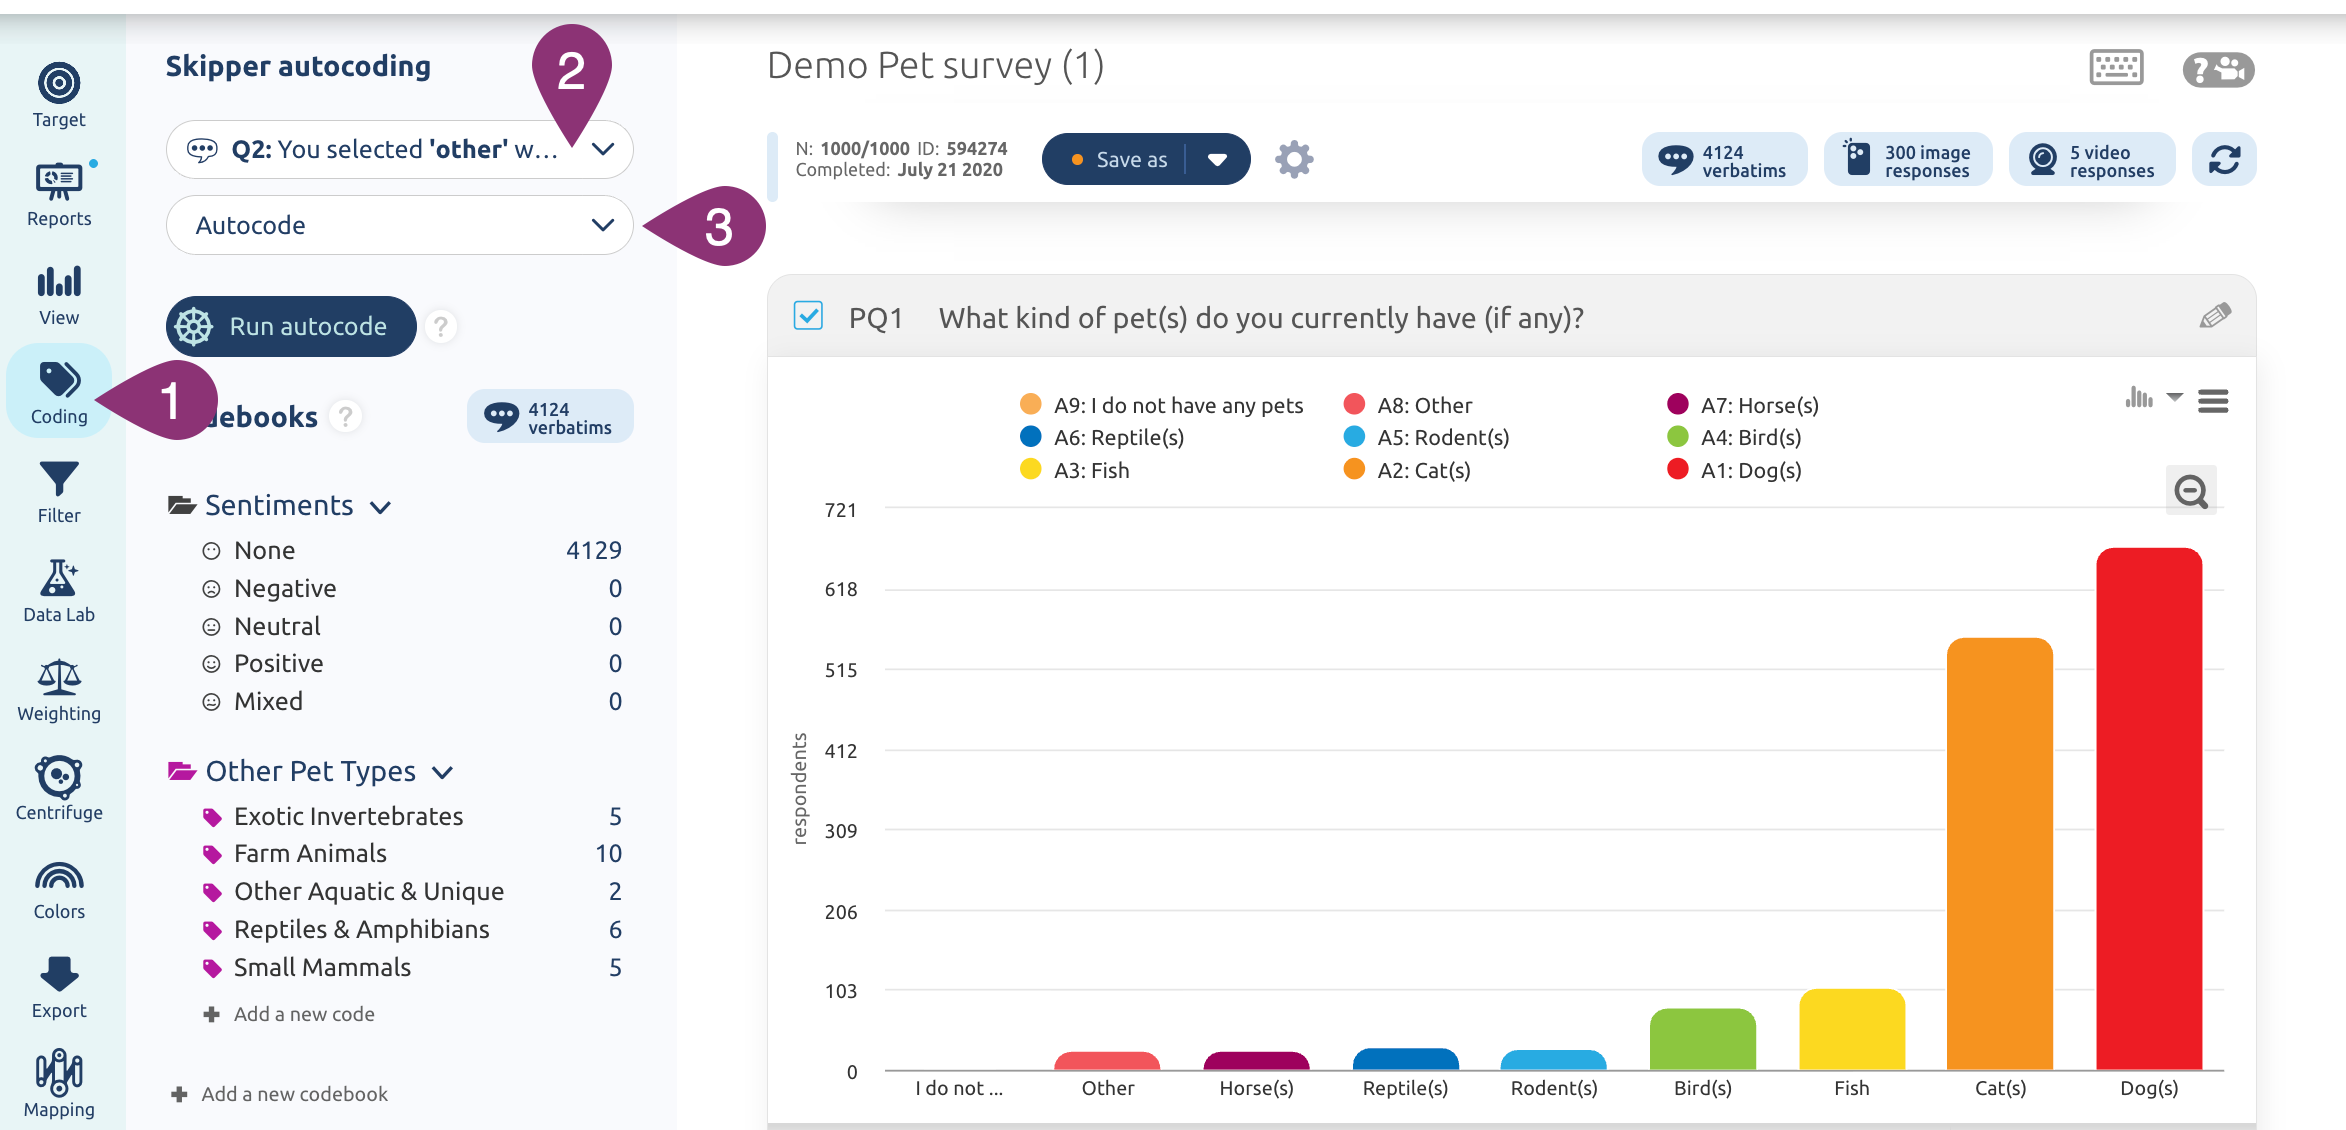Open the Data Lab tool
2346x1130 pixels.
(59, 590)
